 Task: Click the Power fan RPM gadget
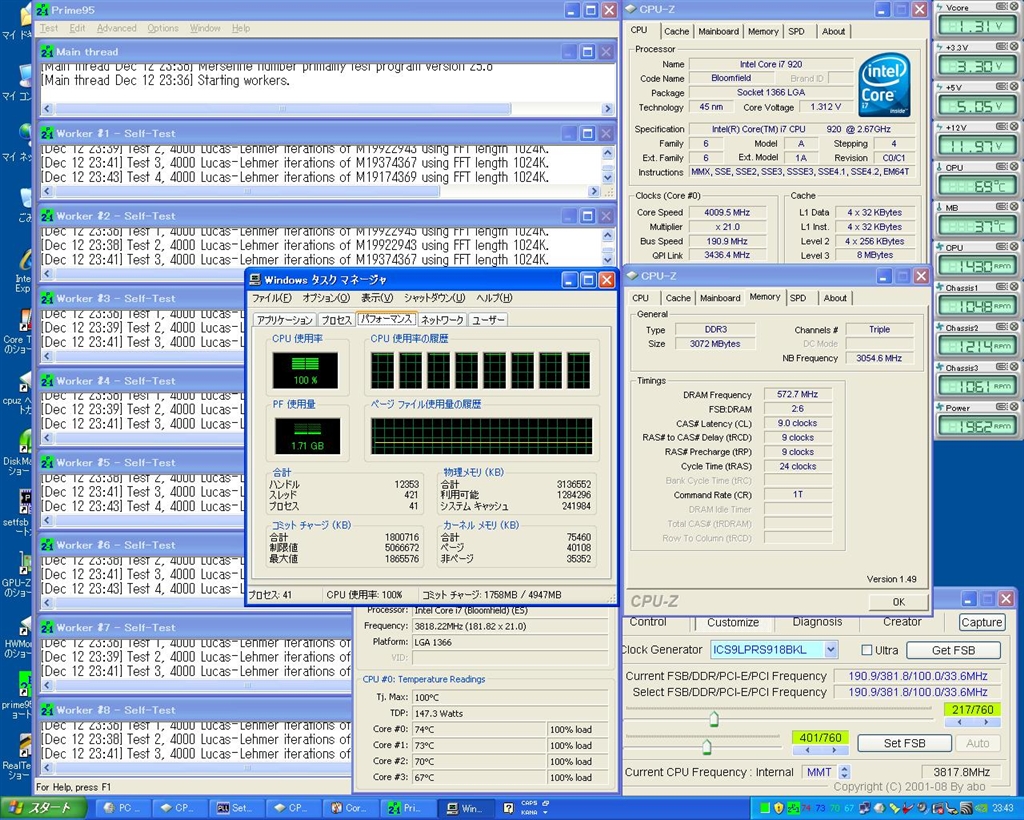[x=977, y=427]
